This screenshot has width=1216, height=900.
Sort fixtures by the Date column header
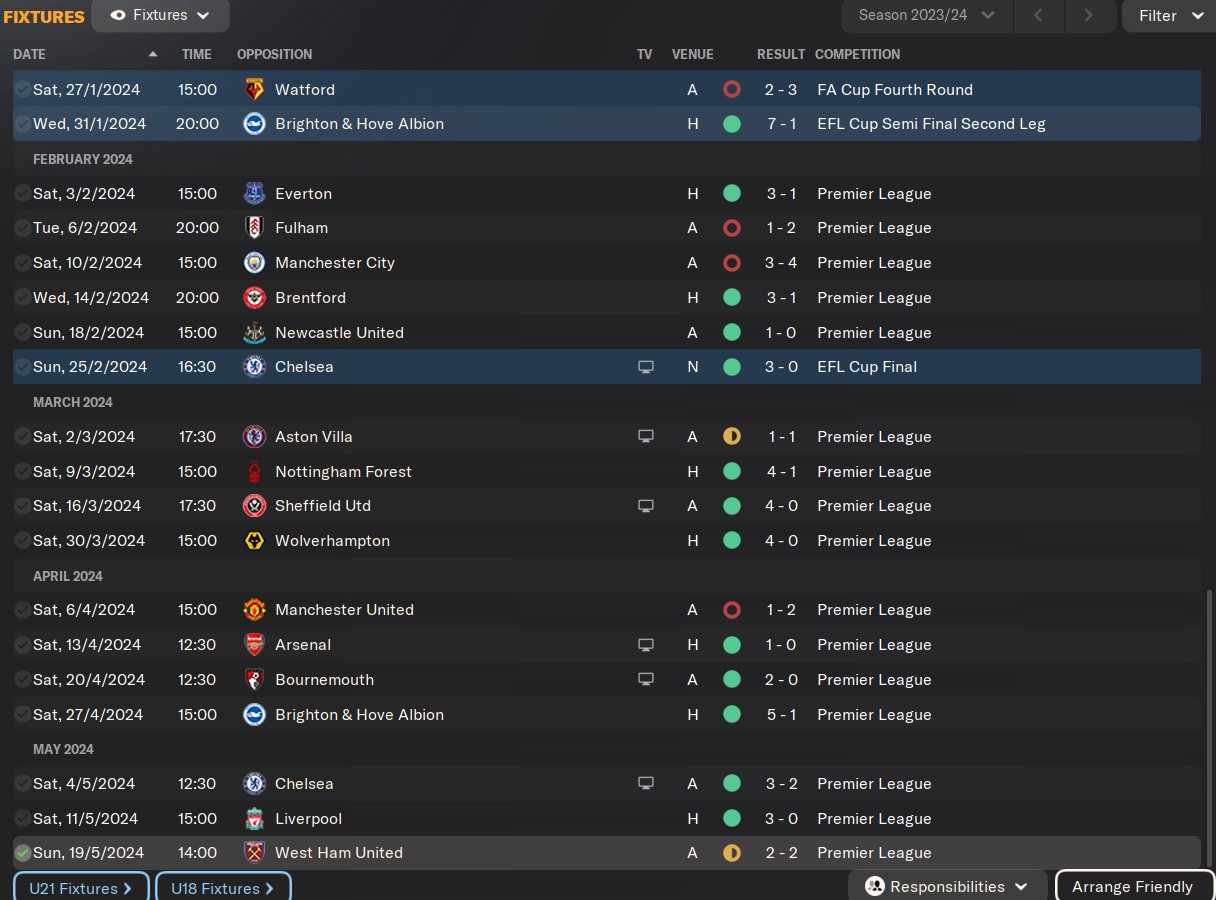click(30, 54)
